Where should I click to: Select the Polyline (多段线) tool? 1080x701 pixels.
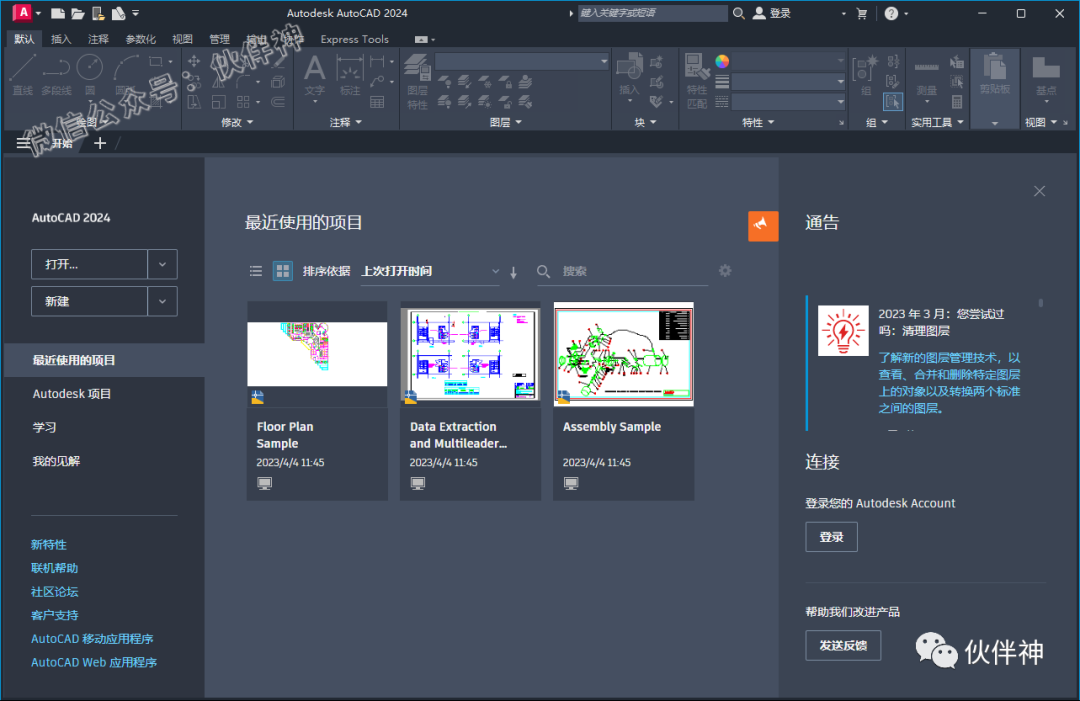click(x=56, y=74)
